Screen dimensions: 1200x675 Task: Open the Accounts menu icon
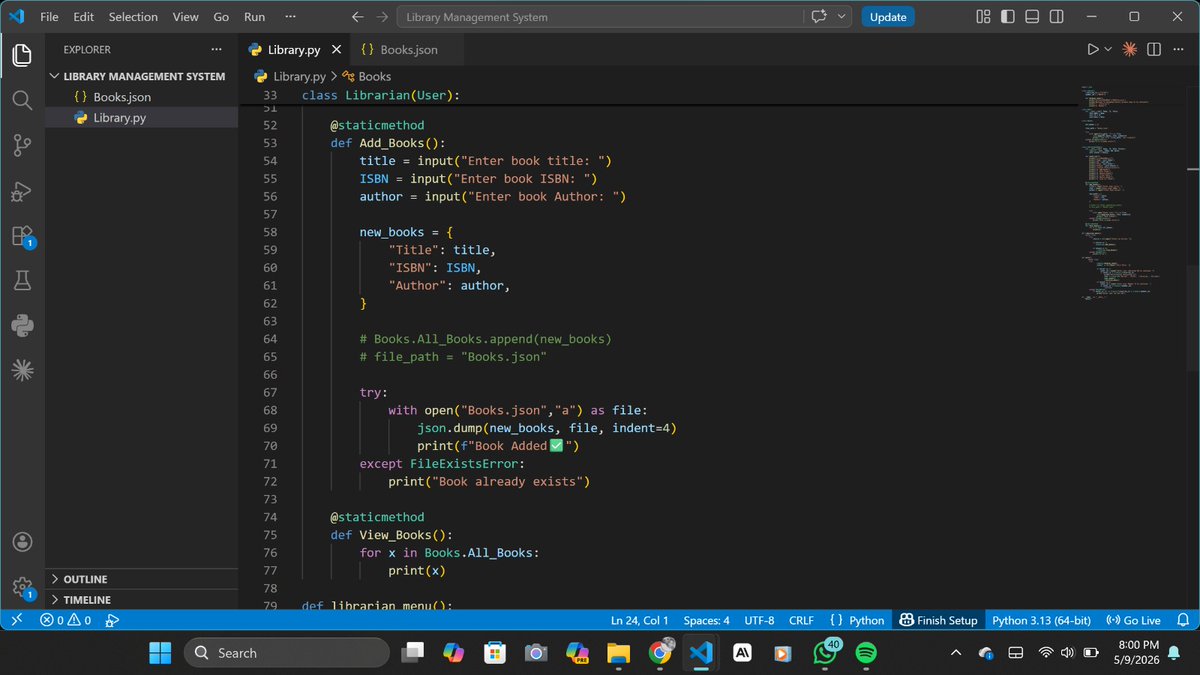[22, 541]
